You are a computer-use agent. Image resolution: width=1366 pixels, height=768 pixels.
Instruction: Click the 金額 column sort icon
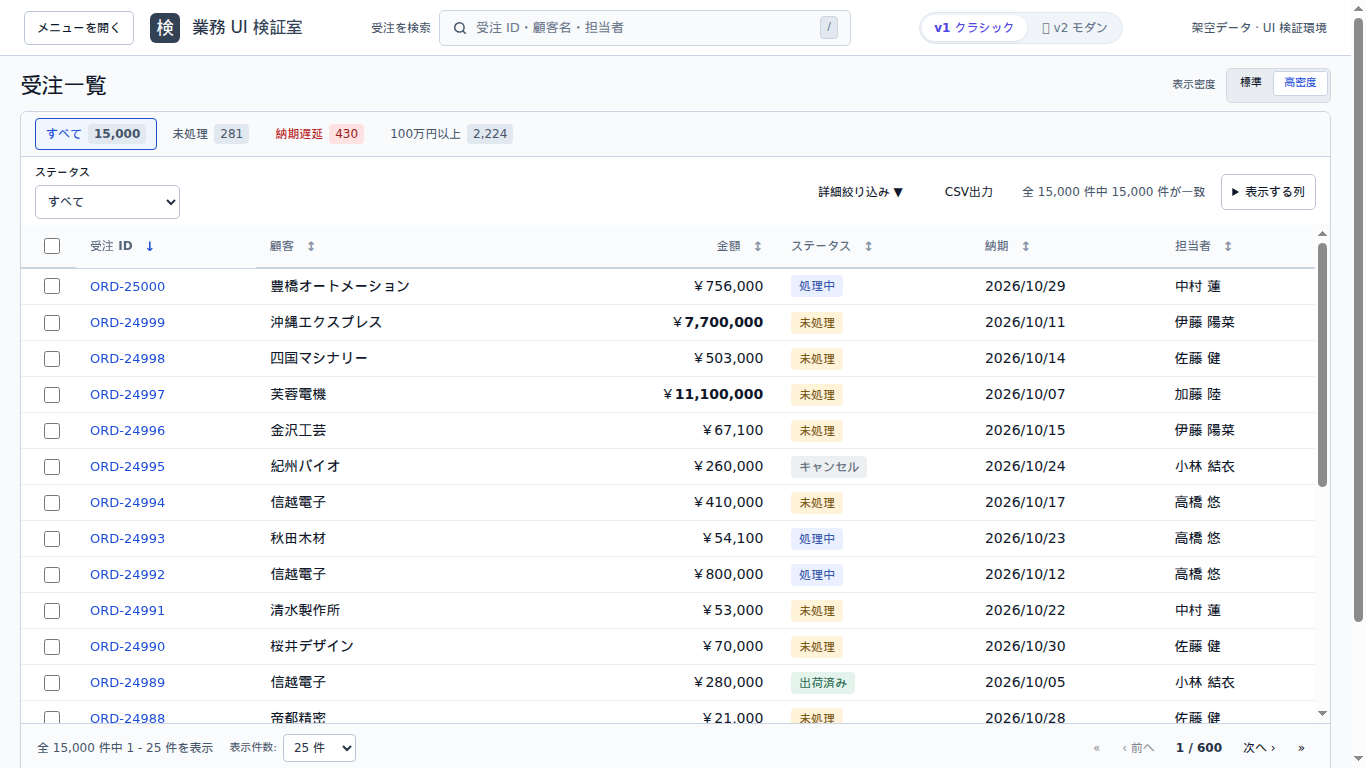[x=757, y=246]
